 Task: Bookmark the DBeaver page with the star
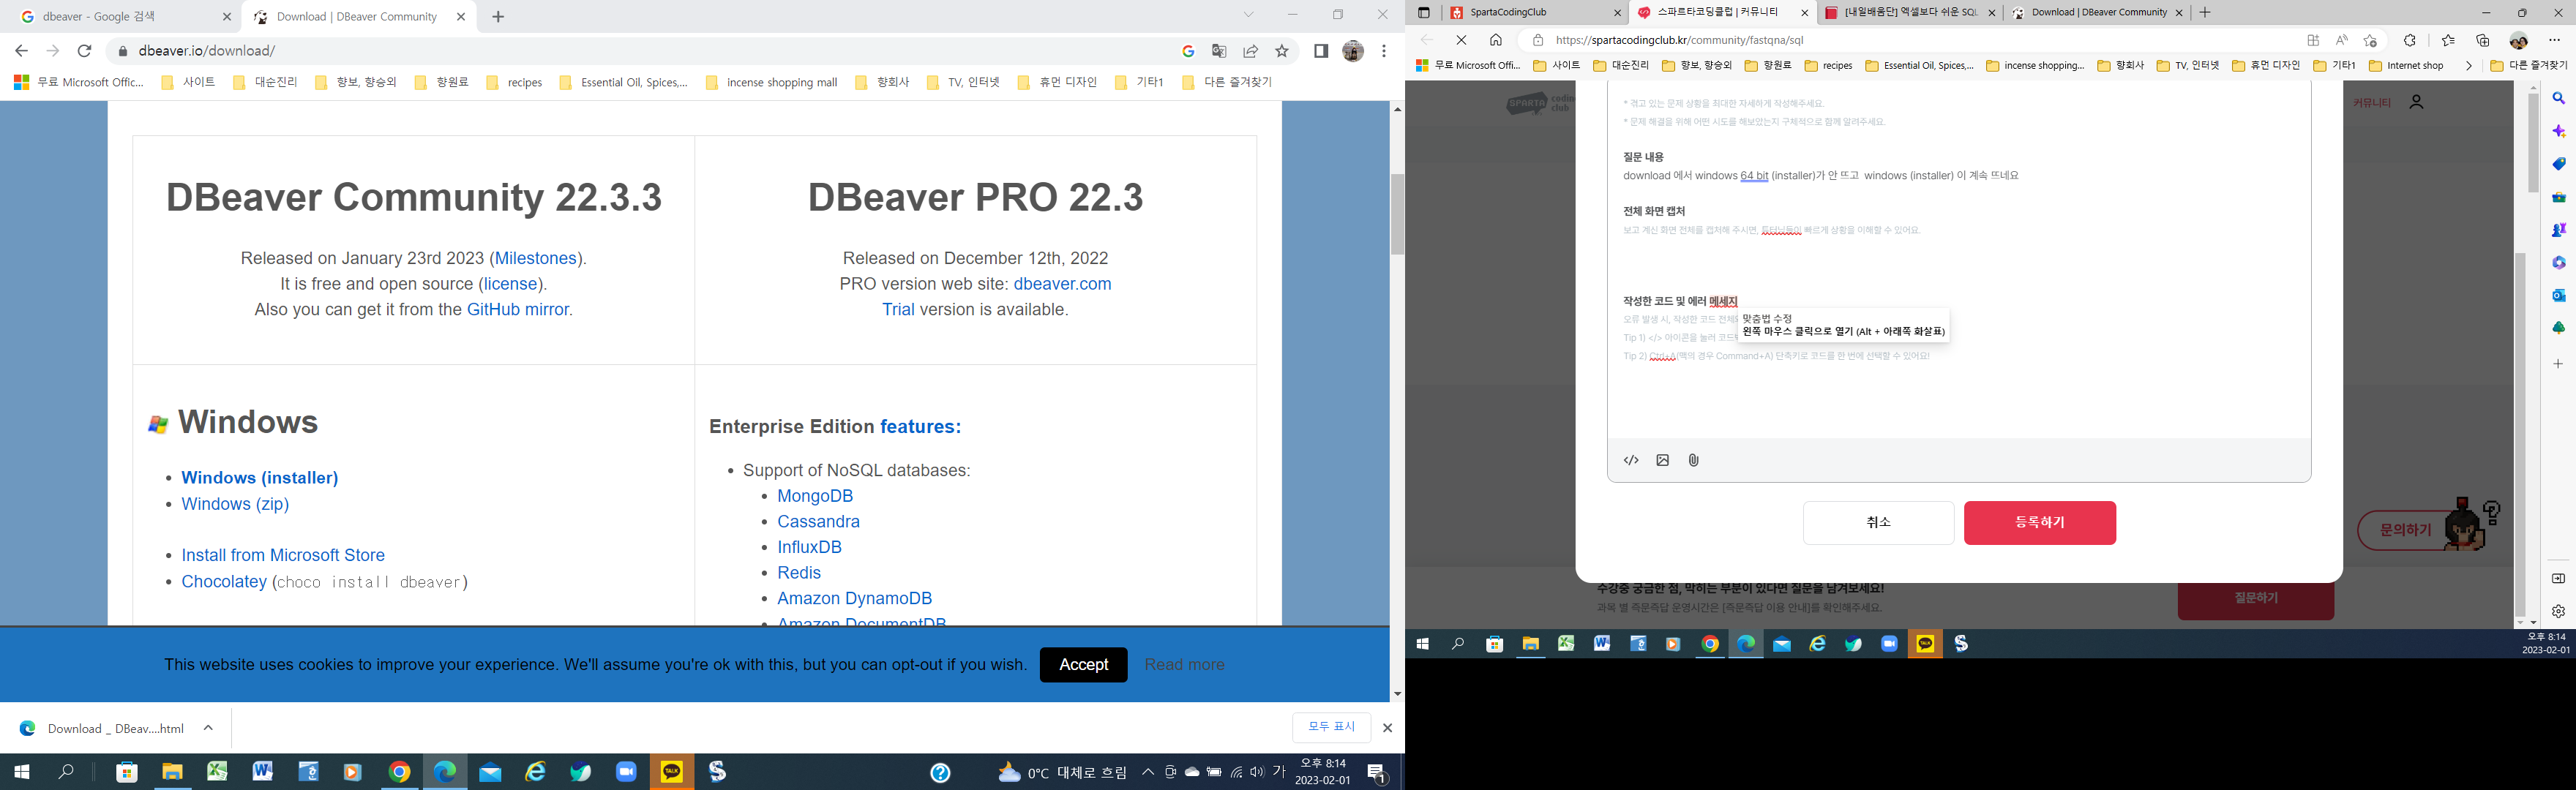1282,51
